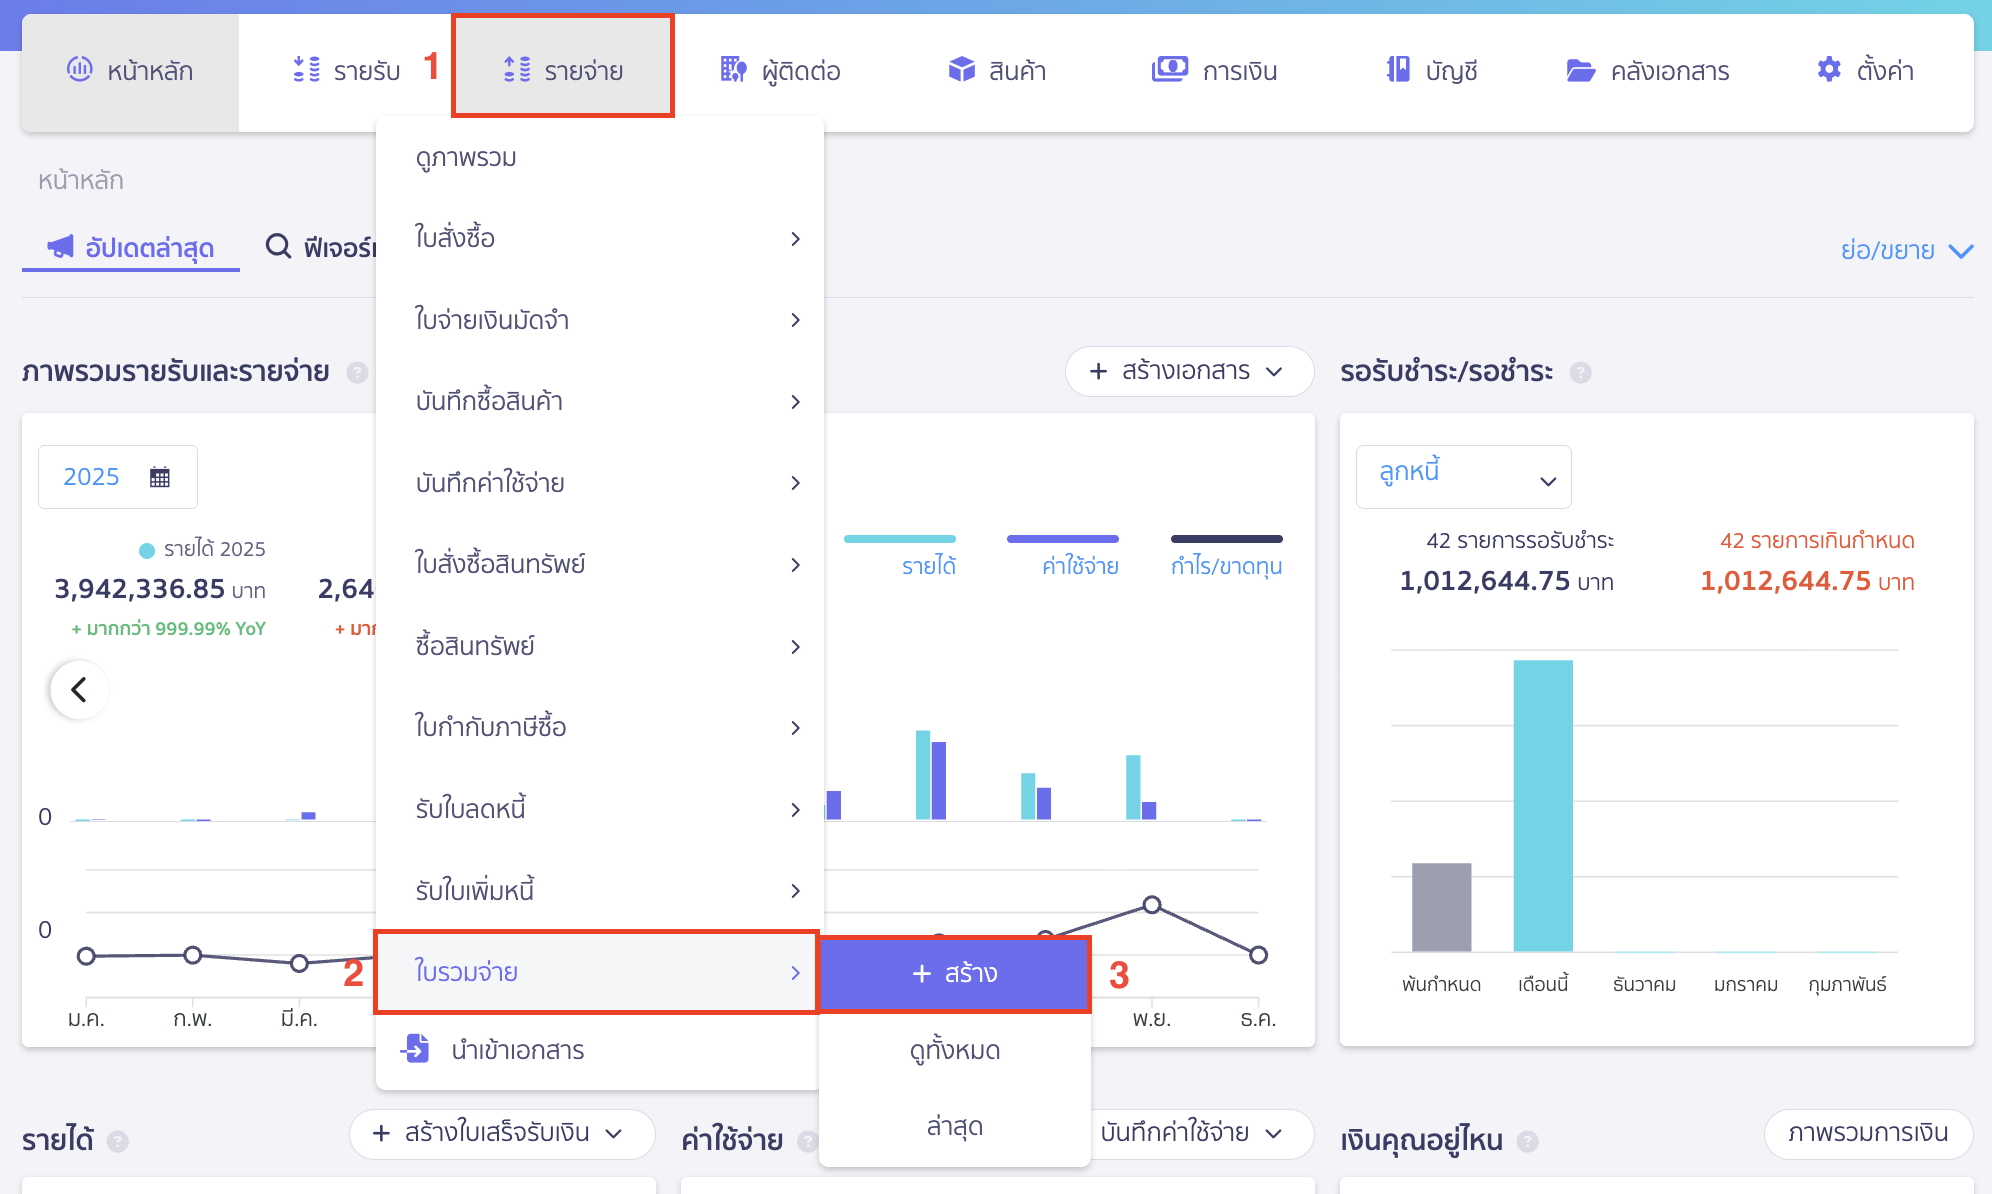
Task: Choose ดูภาพรวม in the รายจ่าย menu
Action: click(x=466, y=157)
